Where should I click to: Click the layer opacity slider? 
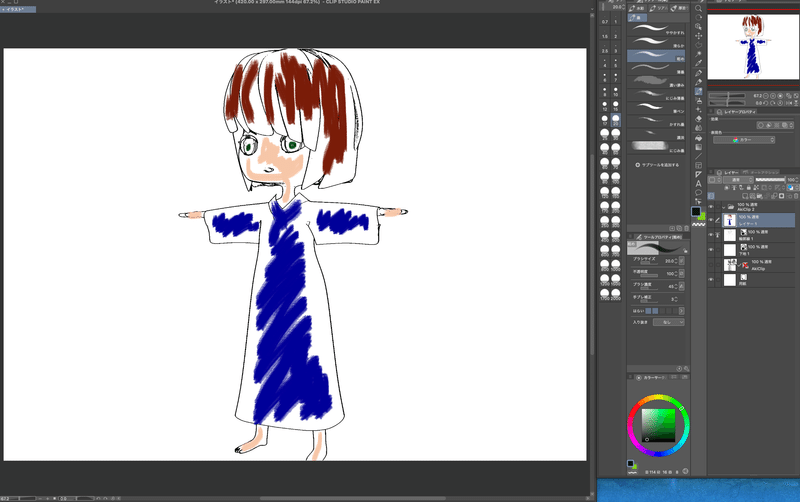point(770,180)
